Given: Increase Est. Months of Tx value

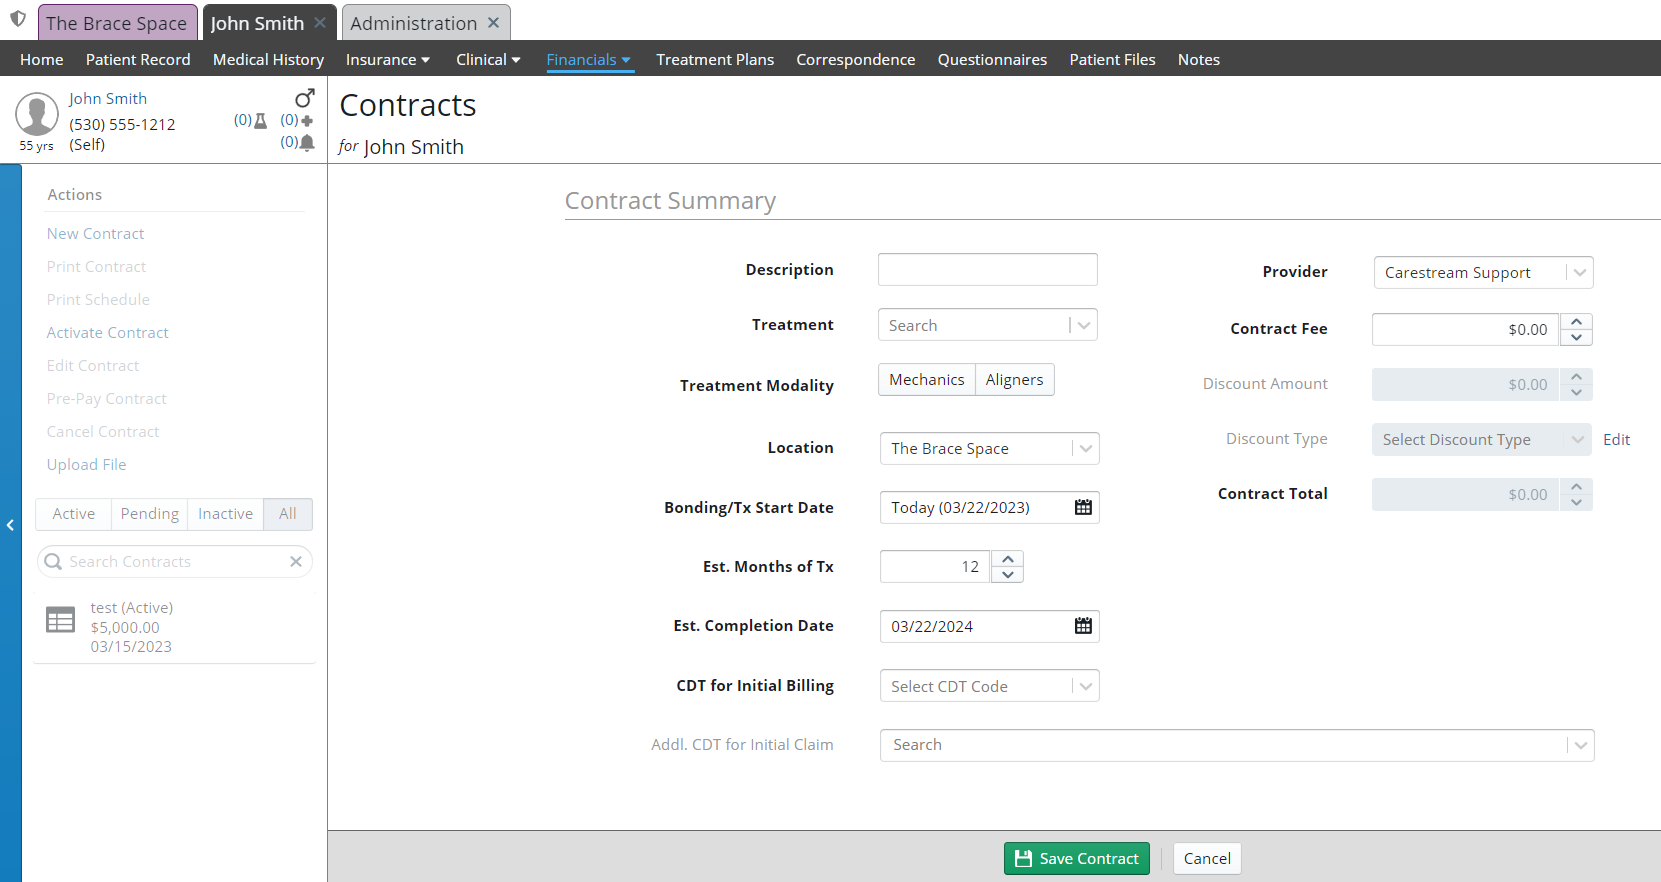Looking at the screenshot, I should point(1008,559).
